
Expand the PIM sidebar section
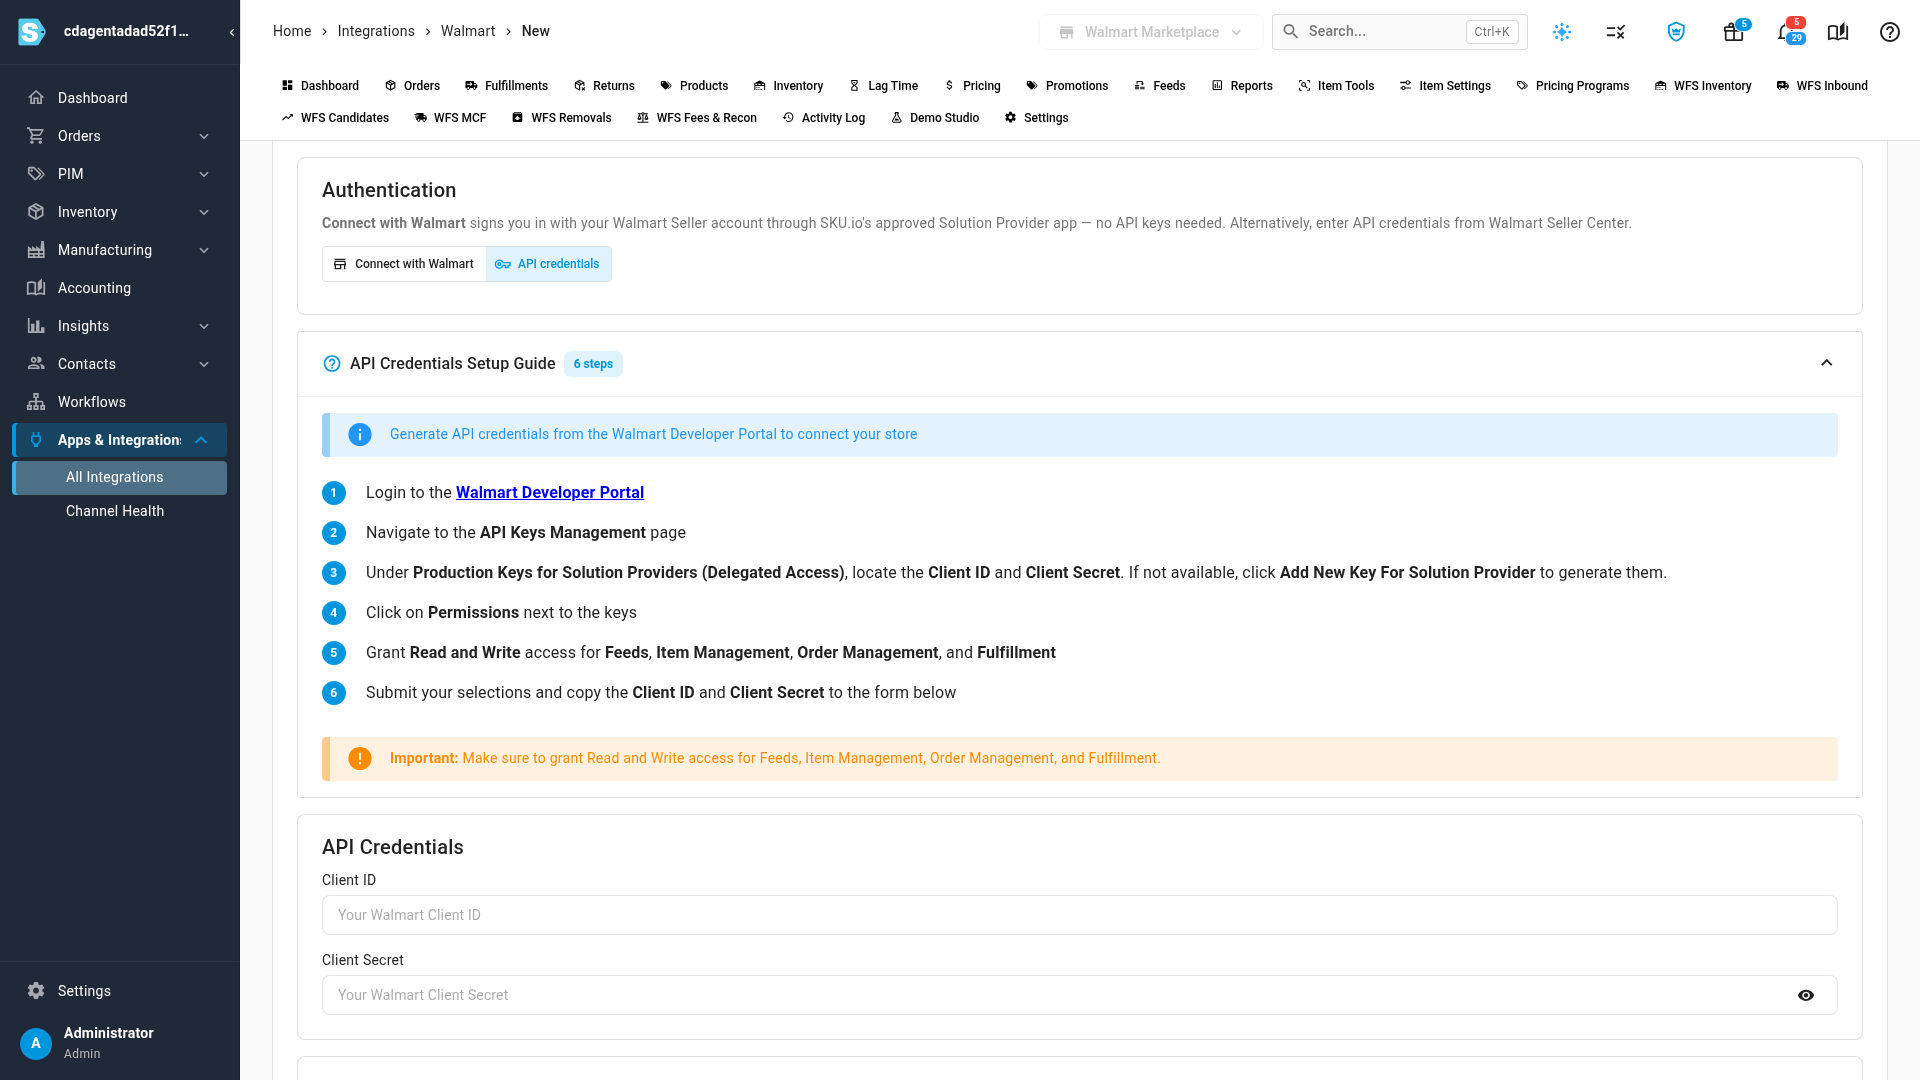tap(204, 174)
